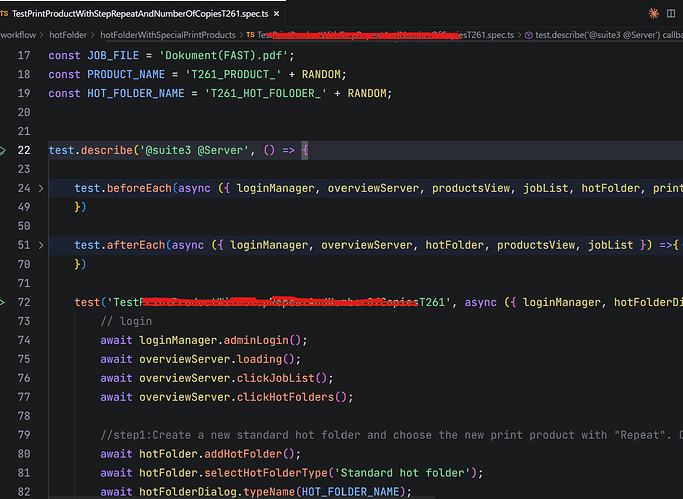Click beforeEach on line 24

pos(139,189)
